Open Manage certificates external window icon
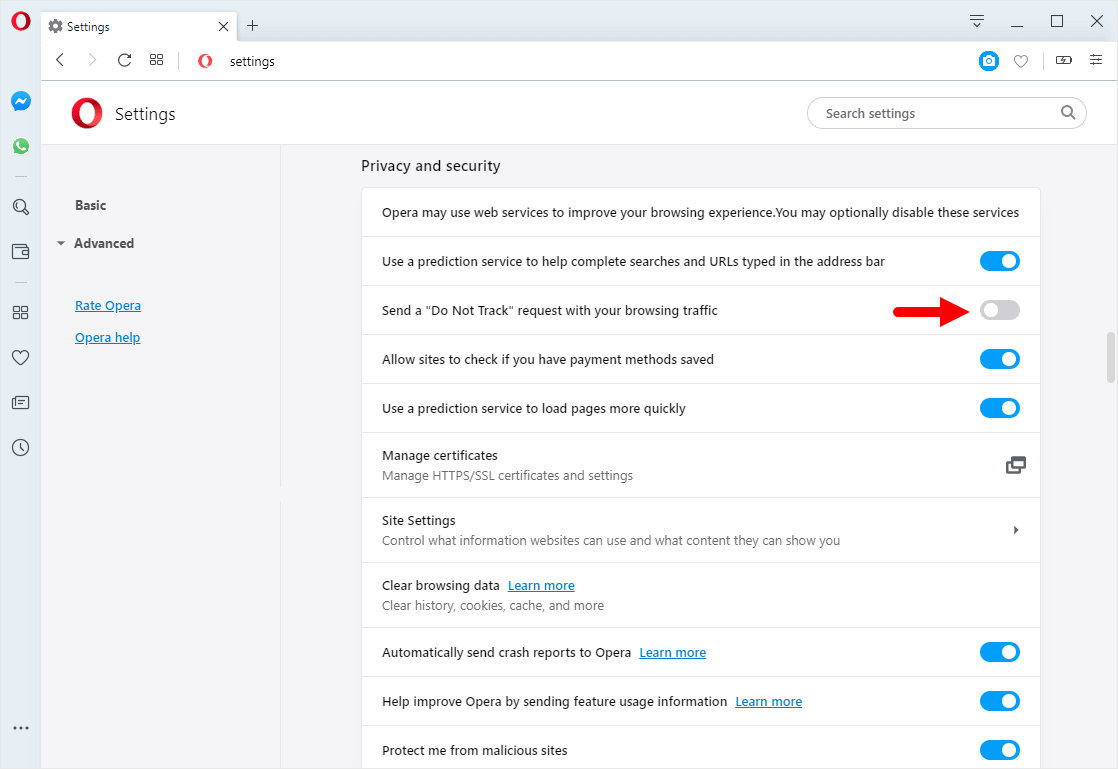Viewport: 1118px width, 769px height. [x=1015, y=465]
